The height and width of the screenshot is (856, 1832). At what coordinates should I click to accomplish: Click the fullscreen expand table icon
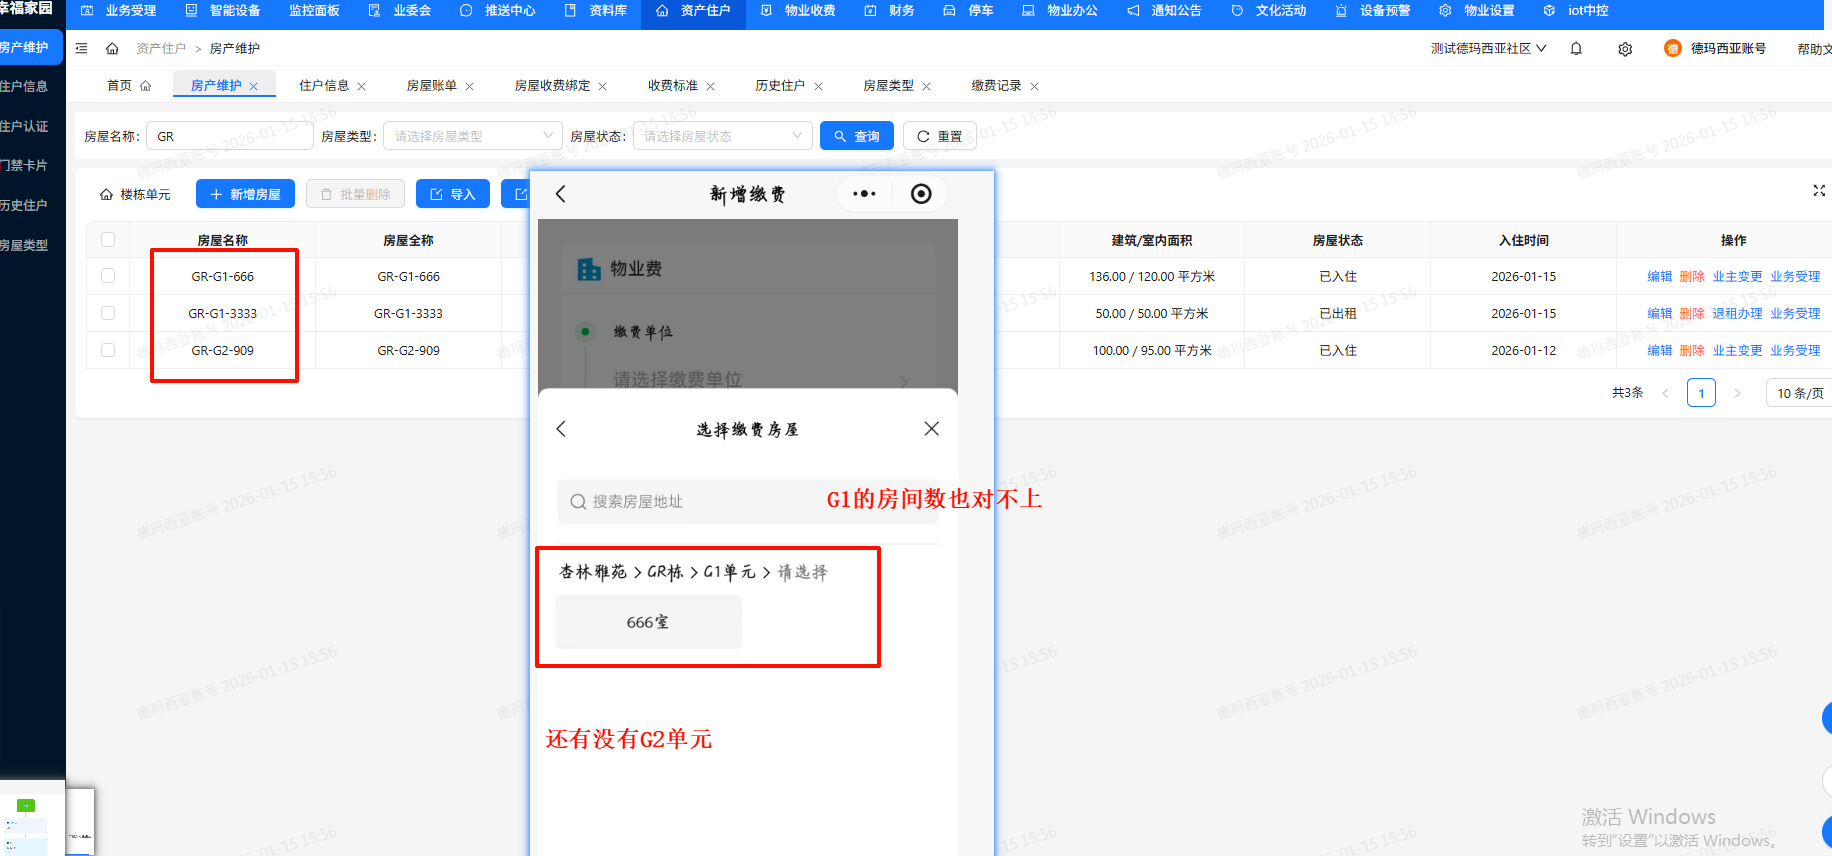(1818, 190)
